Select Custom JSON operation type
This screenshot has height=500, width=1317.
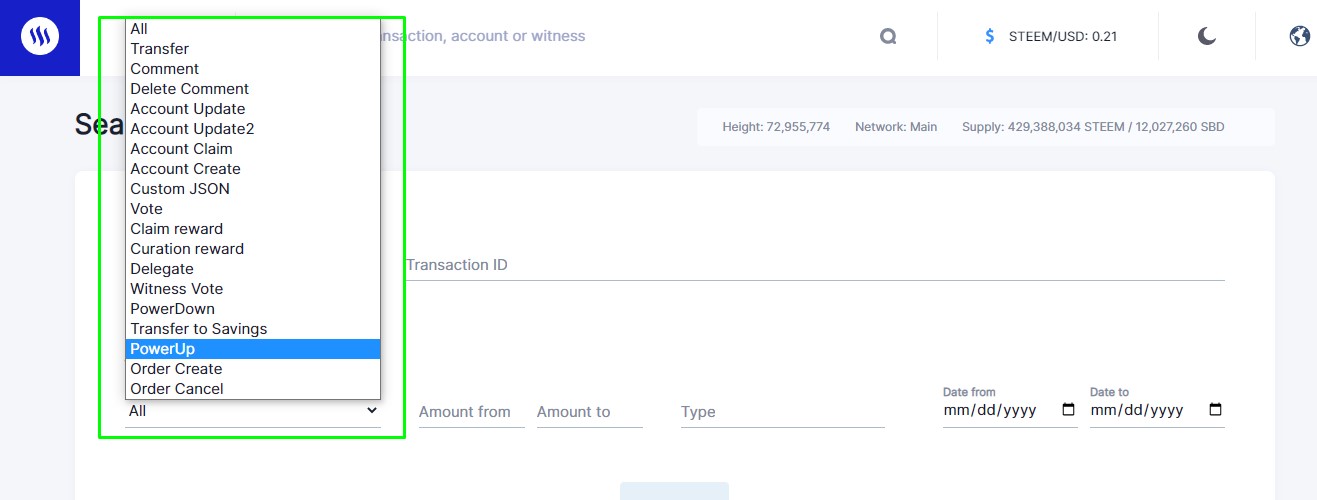tap(180, 189)
